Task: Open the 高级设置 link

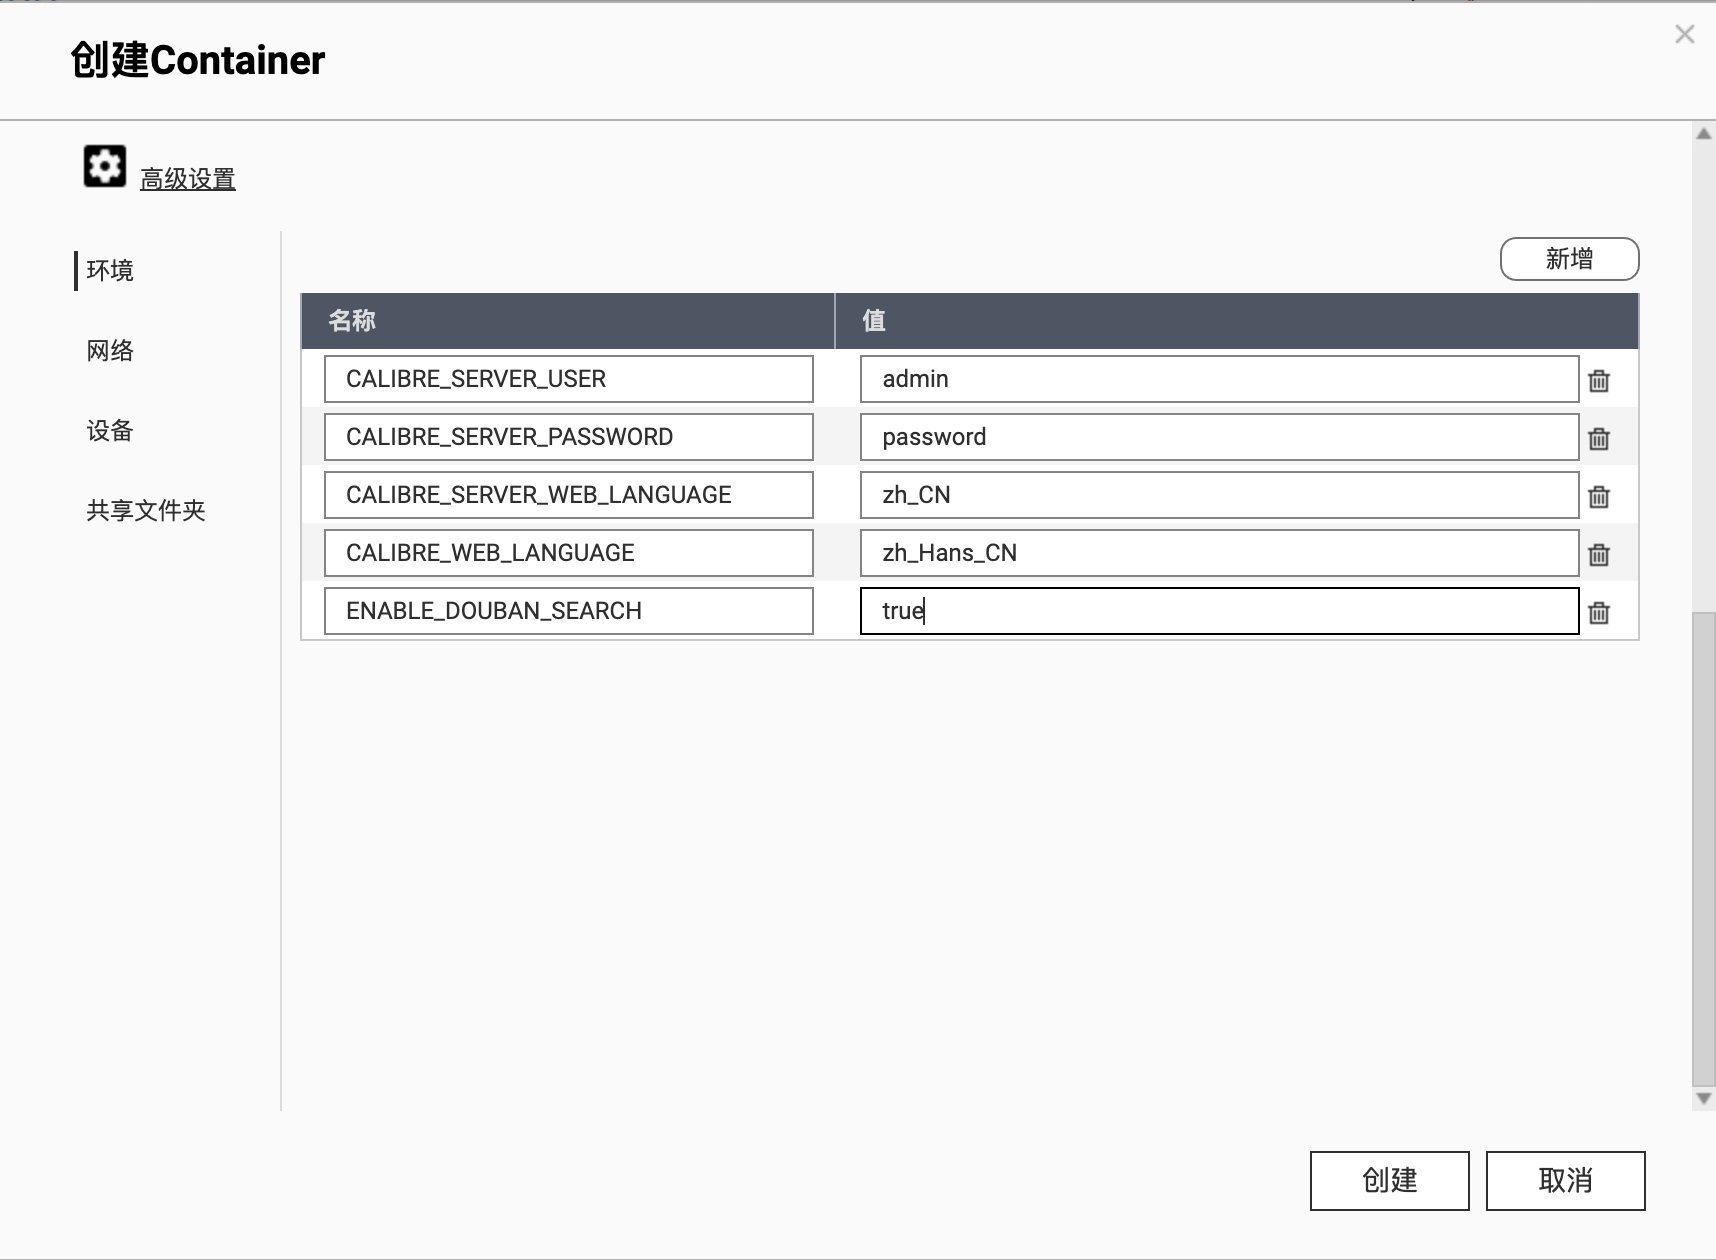Action: coord(188,180)
